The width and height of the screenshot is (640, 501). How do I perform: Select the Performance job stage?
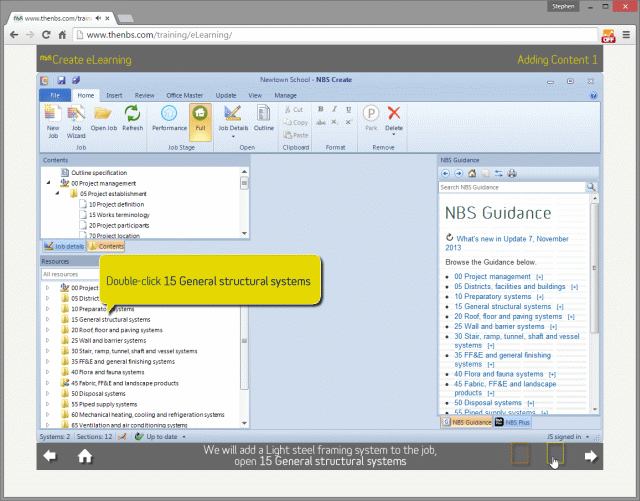[x=169, y=118]
